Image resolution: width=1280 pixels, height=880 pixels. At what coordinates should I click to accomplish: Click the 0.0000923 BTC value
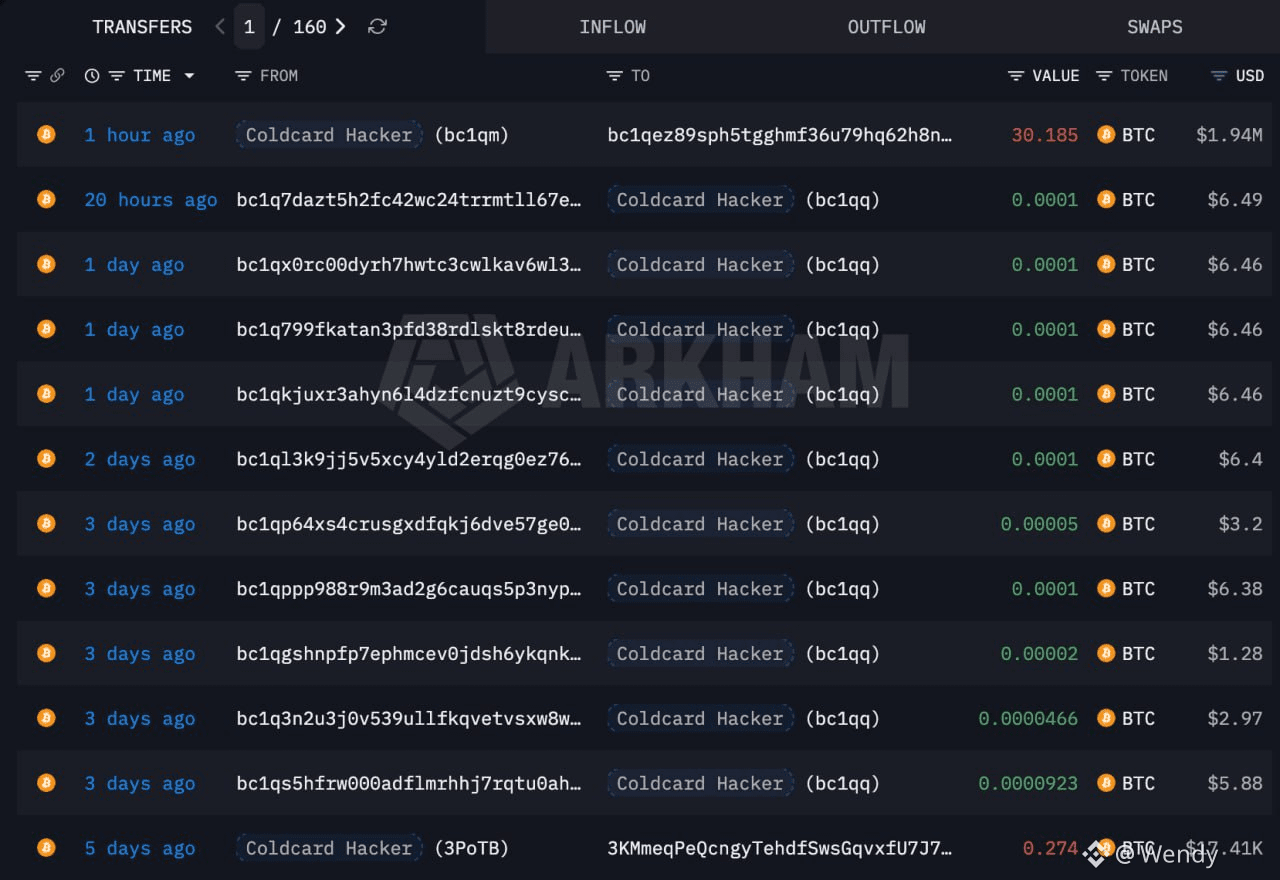pyautogui.click(x=1028, y=784)
